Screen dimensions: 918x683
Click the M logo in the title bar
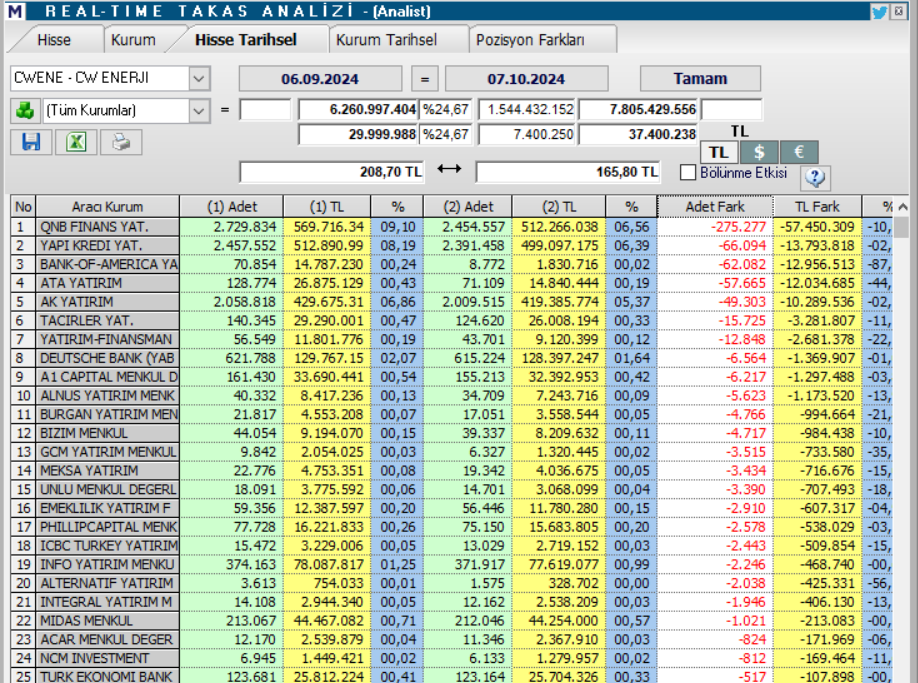pyautogui.click(x=14, y=11)
